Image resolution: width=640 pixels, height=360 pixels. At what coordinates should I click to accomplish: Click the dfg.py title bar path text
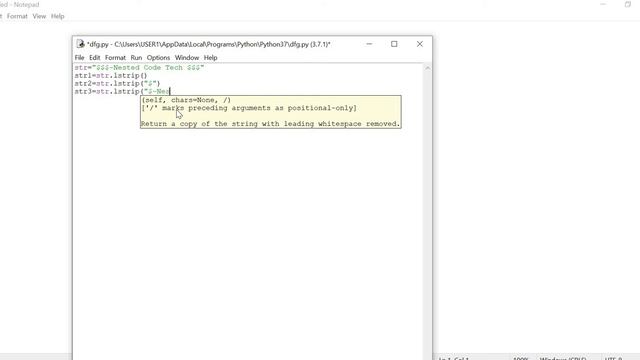pos(209,44)
